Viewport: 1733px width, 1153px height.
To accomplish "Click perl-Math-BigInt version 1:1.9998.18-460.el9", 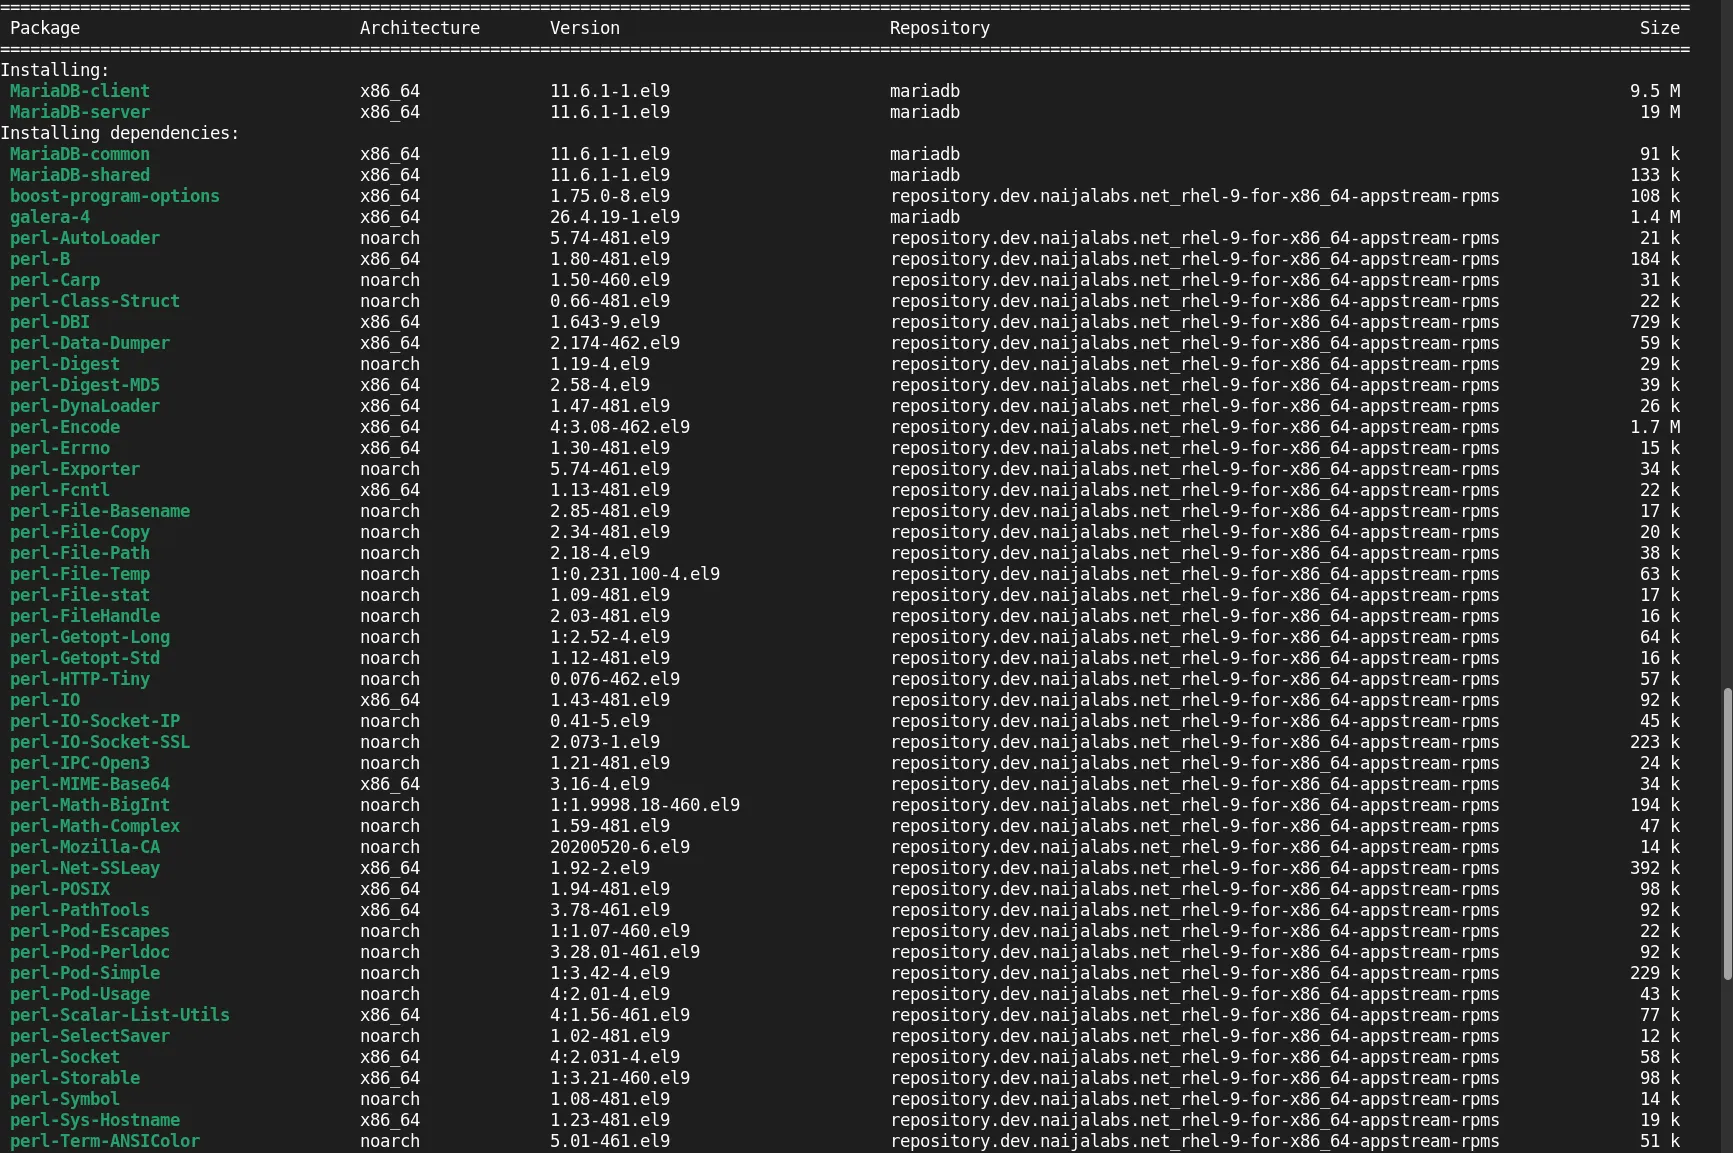I will [x=645, y=805].
